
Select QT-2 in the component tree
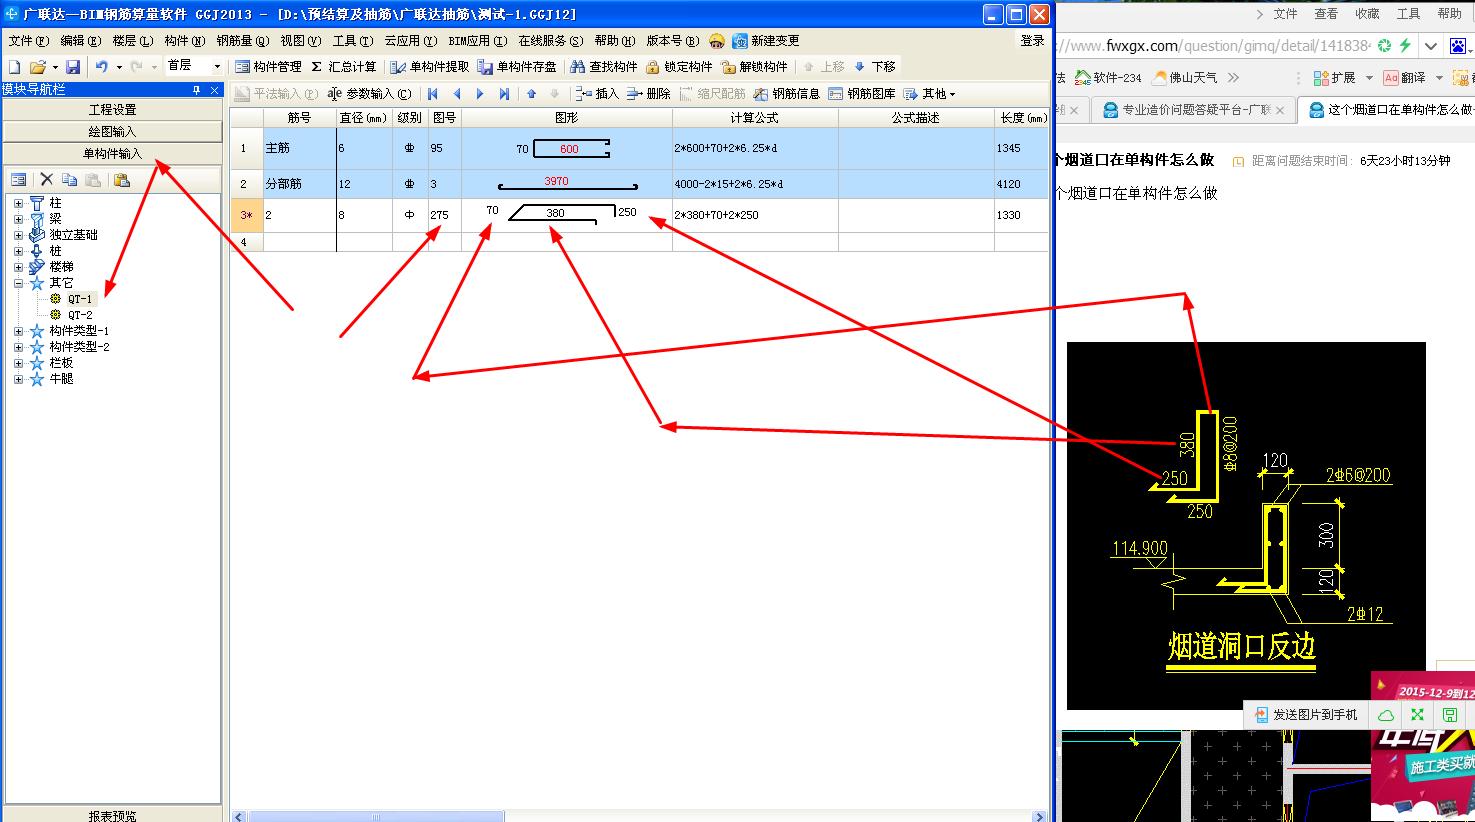point(80,315)
